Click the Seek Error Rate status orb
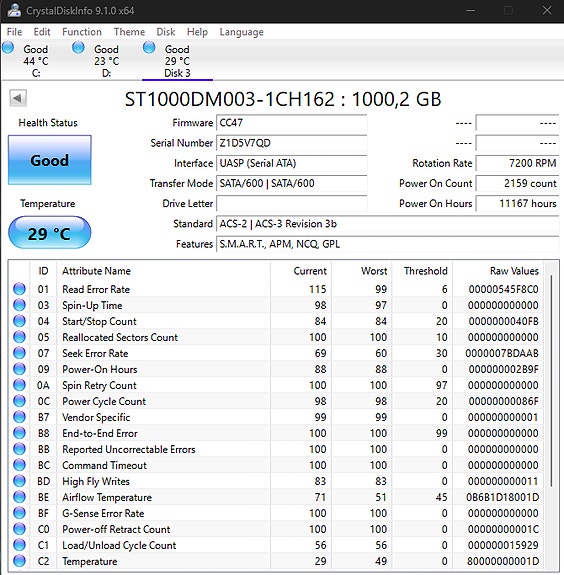Screen dimensions: 564x575 (19, 353)
